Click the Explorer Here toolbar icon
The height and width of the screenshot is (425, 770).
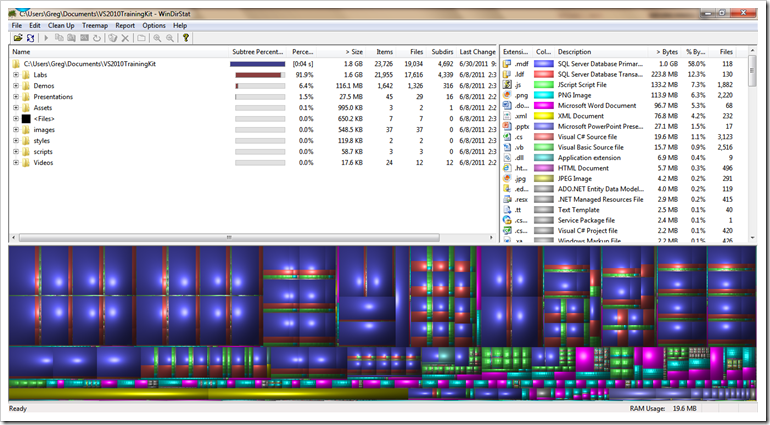click(71, 38)
